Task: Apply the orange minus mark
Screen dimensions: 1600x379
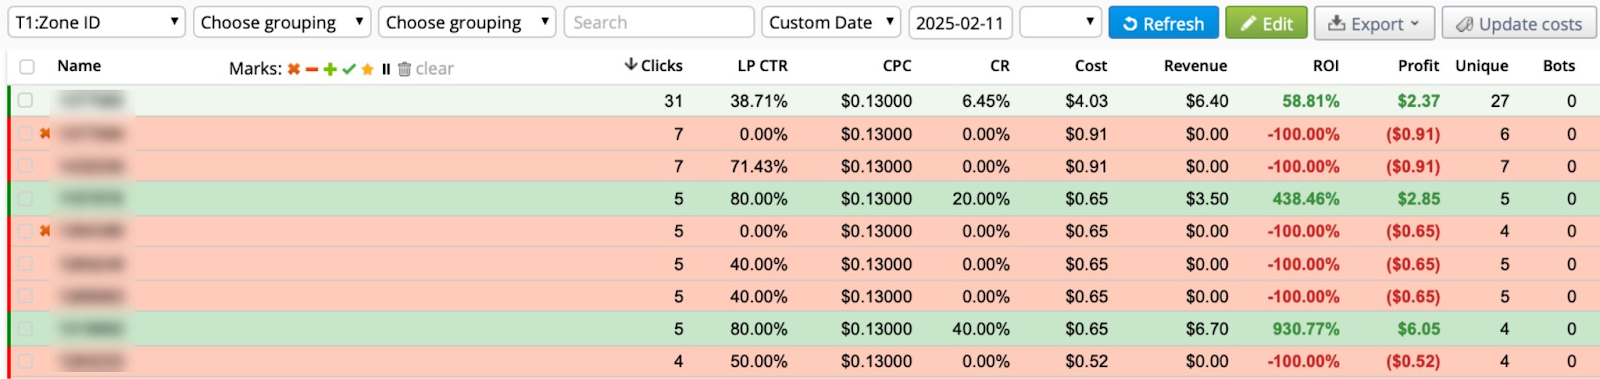Action: (312, 69)
